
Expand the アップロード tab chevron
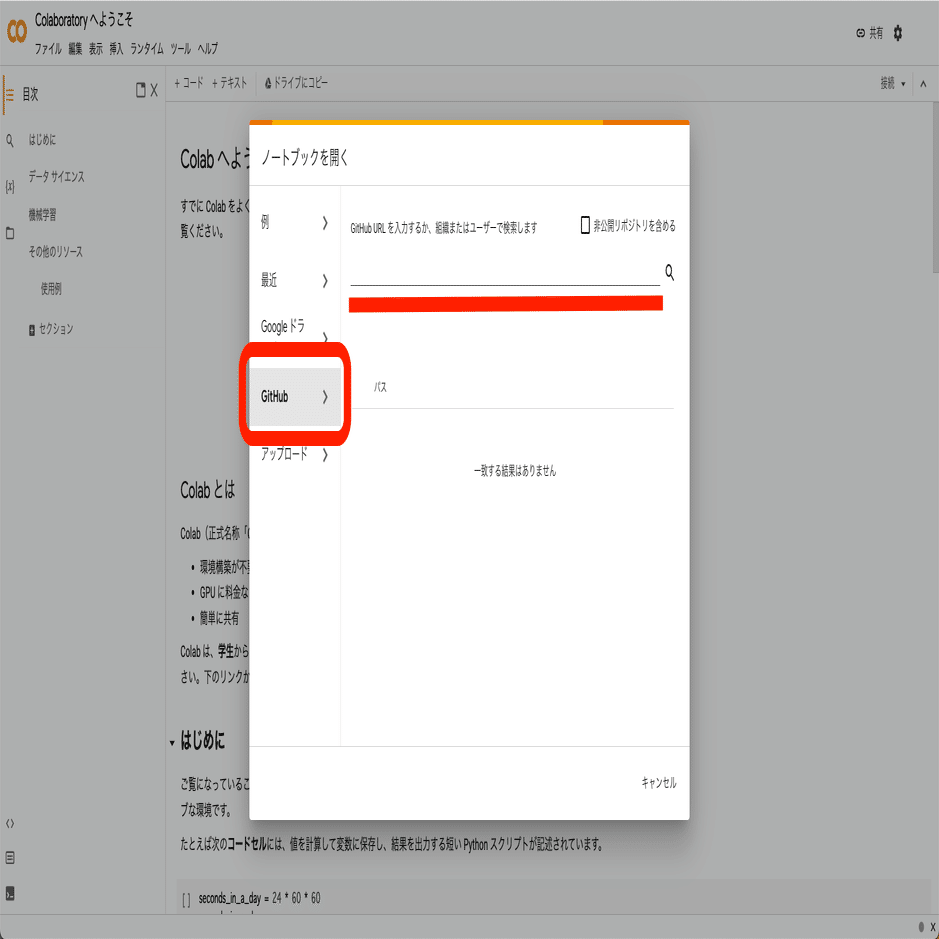pos(325,455)
